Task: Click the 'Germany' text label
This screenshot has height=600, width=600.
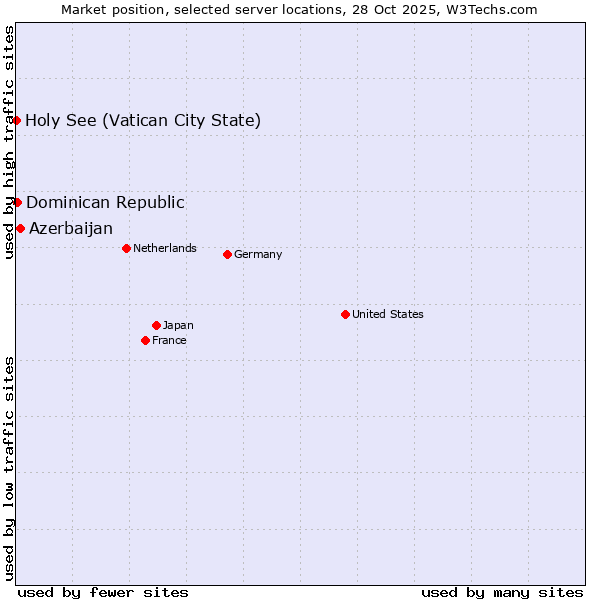Action: click(258, 254)
